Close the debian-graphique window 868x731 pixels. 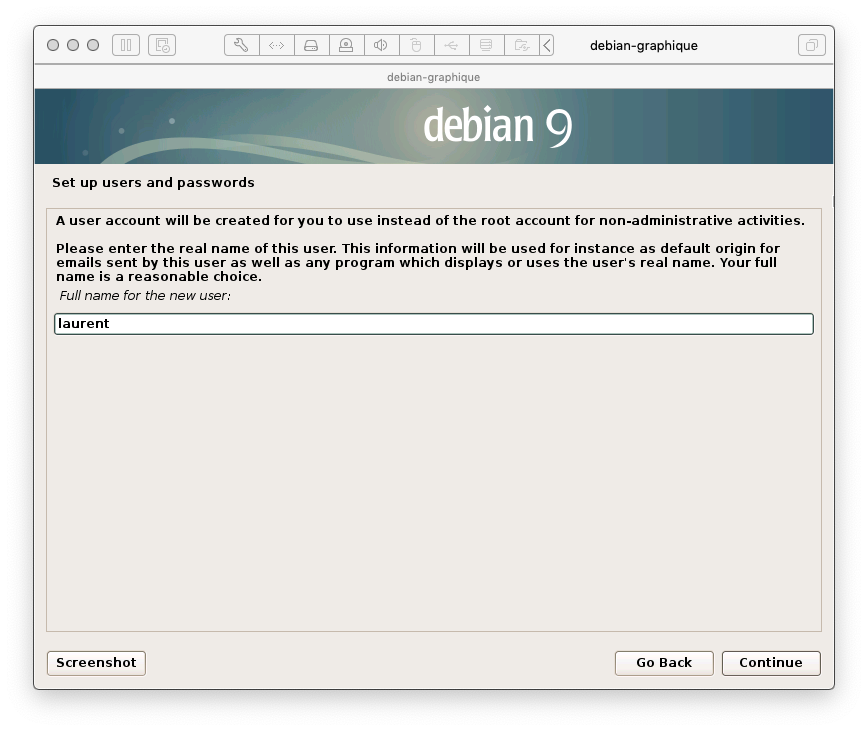click(53, 45)
